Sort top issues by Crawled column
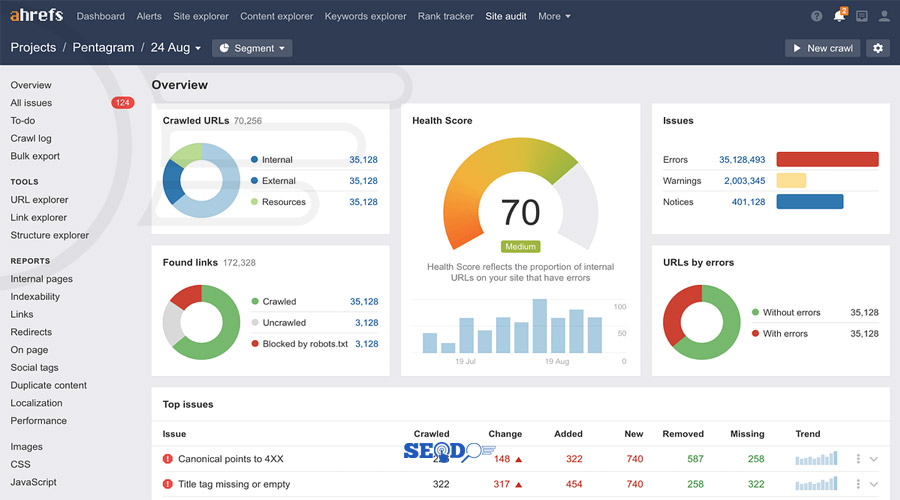900x500 pixels. pyautogui.click(x=431, y=434)
